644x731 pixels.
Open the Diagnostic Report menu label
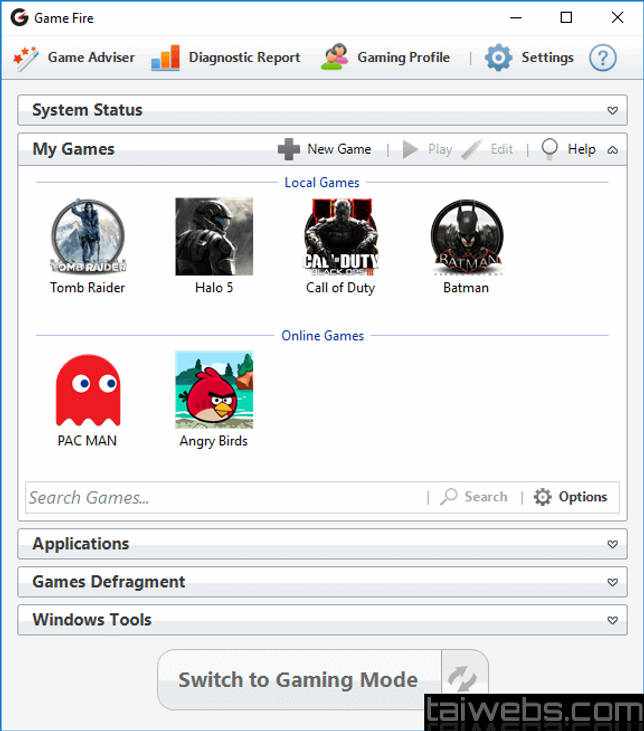[244, 57]
